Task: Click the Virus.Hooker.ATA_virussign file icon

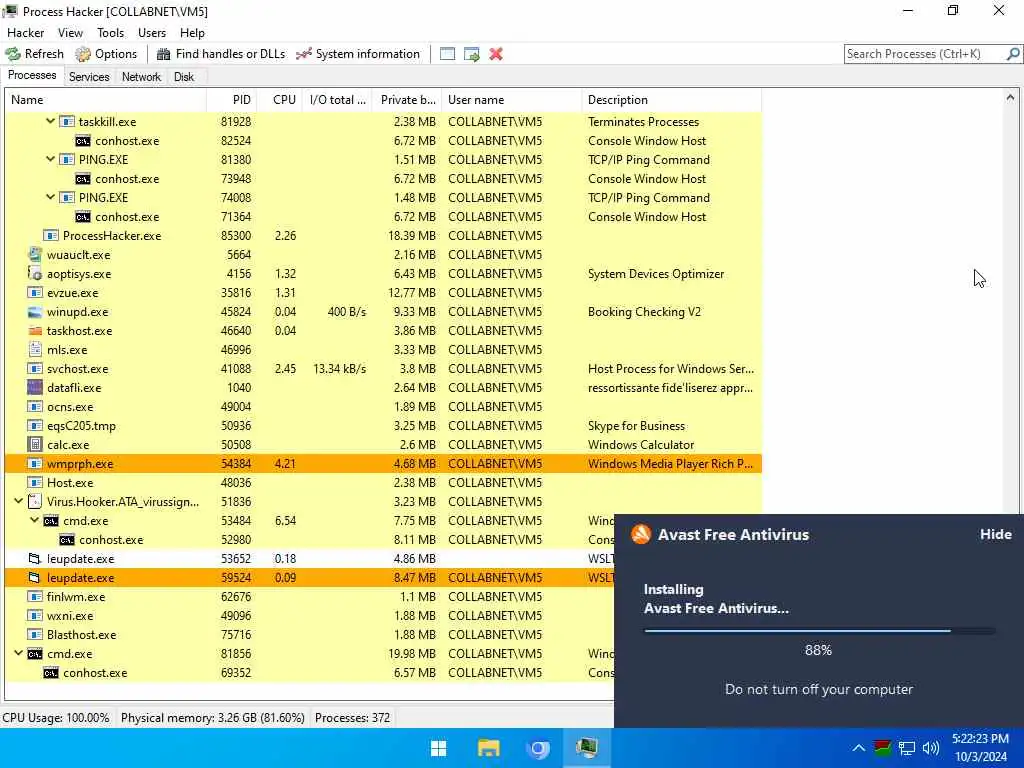Action: coord(35,502)
